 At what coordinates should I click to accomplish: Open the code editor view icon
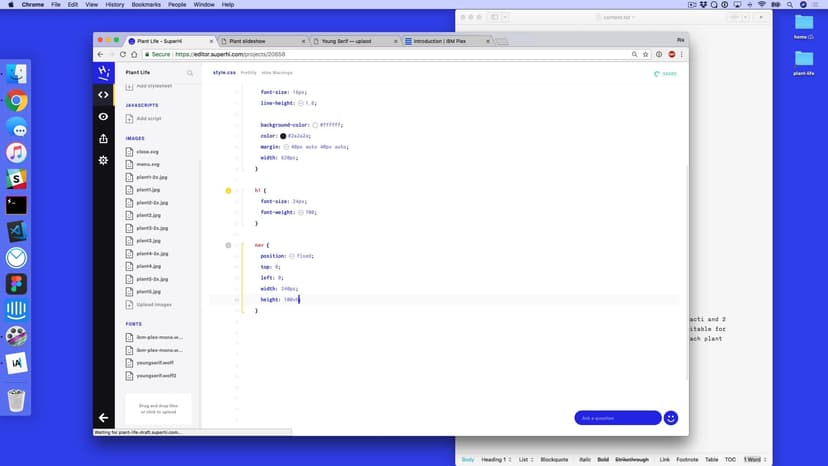pyautogui.click(x=103, y=94)
